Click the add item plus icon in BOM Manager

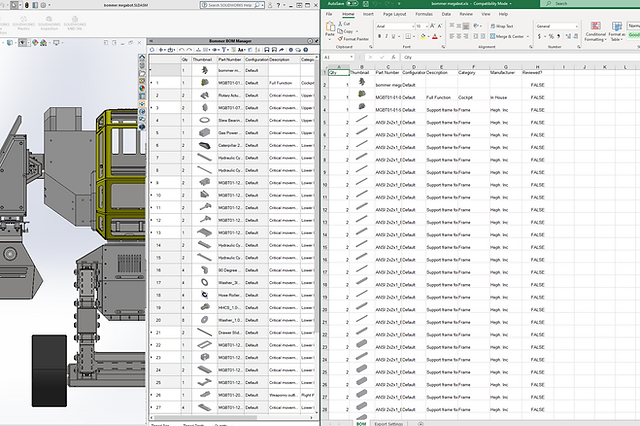click(x=161, y=50)
